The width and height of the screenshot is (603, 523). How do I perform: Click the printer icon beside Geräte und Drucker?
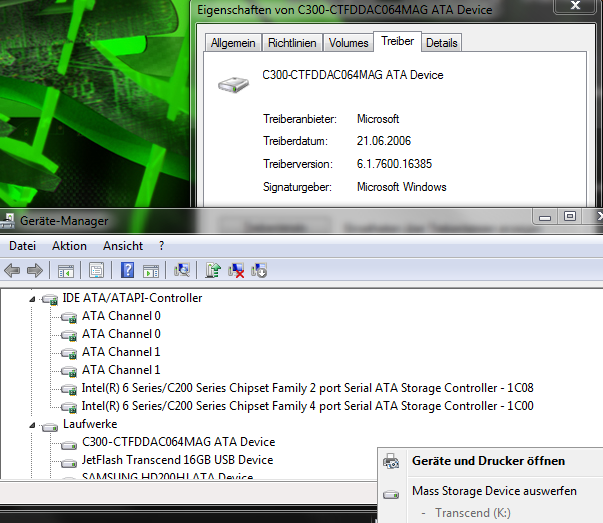pos(391,461)
